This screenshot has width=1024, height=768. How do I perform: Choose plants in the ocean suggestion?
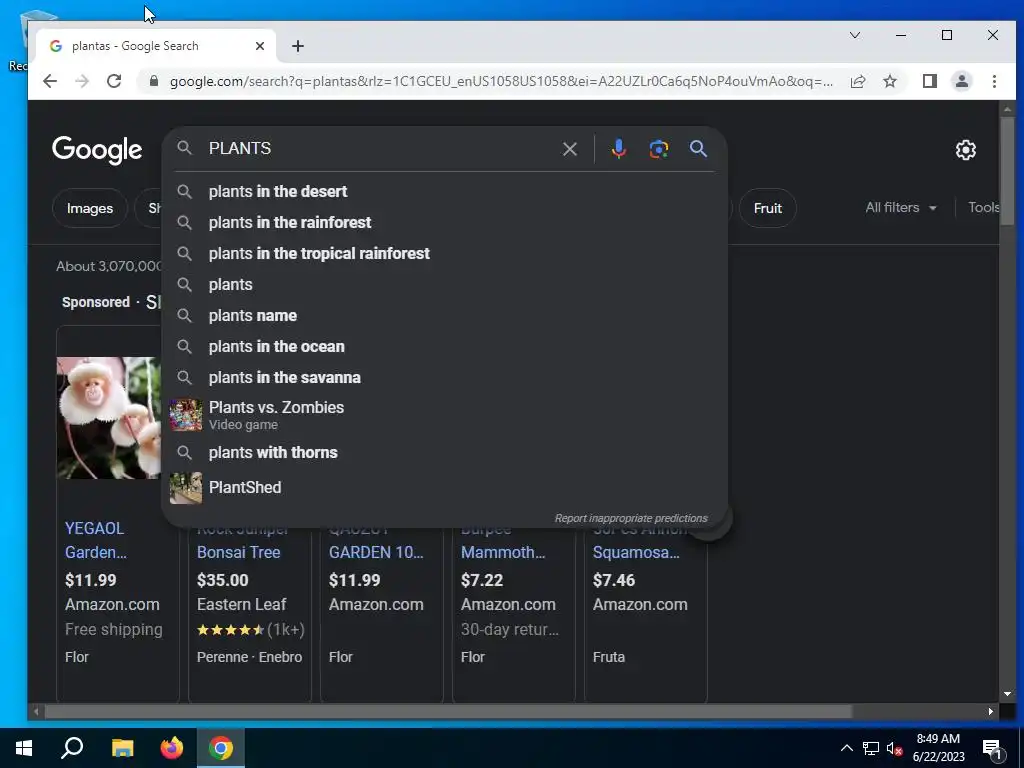[x=445, y=347]
